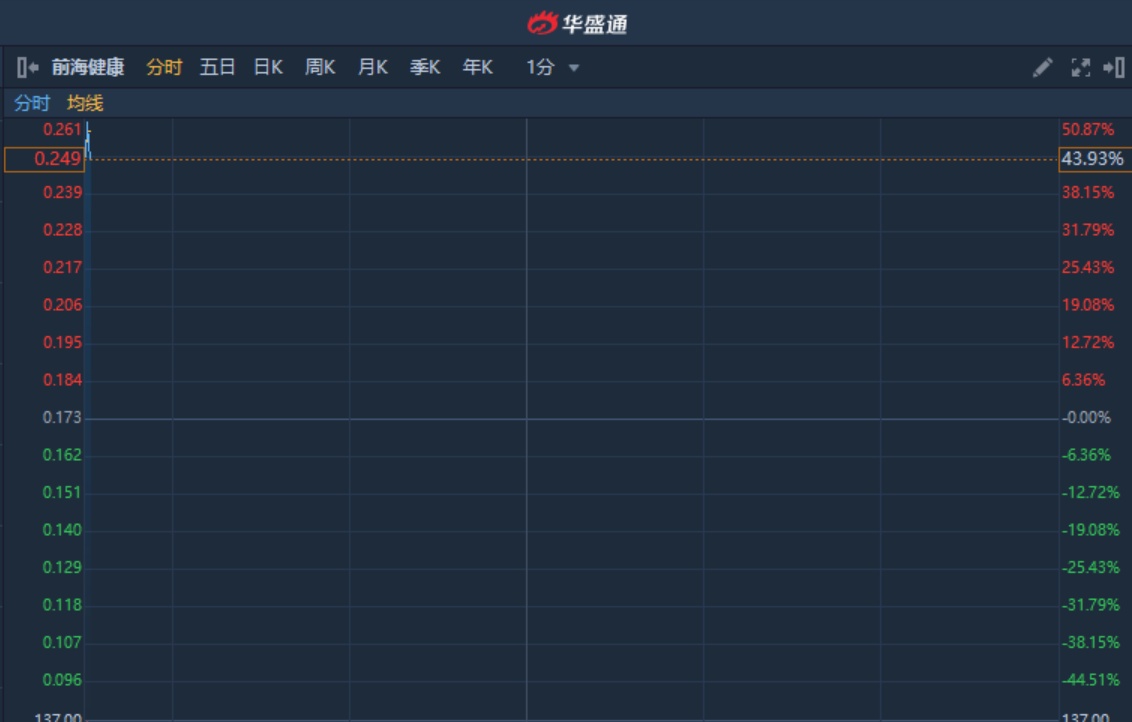
Task: Click the 0.228 price axis value
Action: [63, 230]
